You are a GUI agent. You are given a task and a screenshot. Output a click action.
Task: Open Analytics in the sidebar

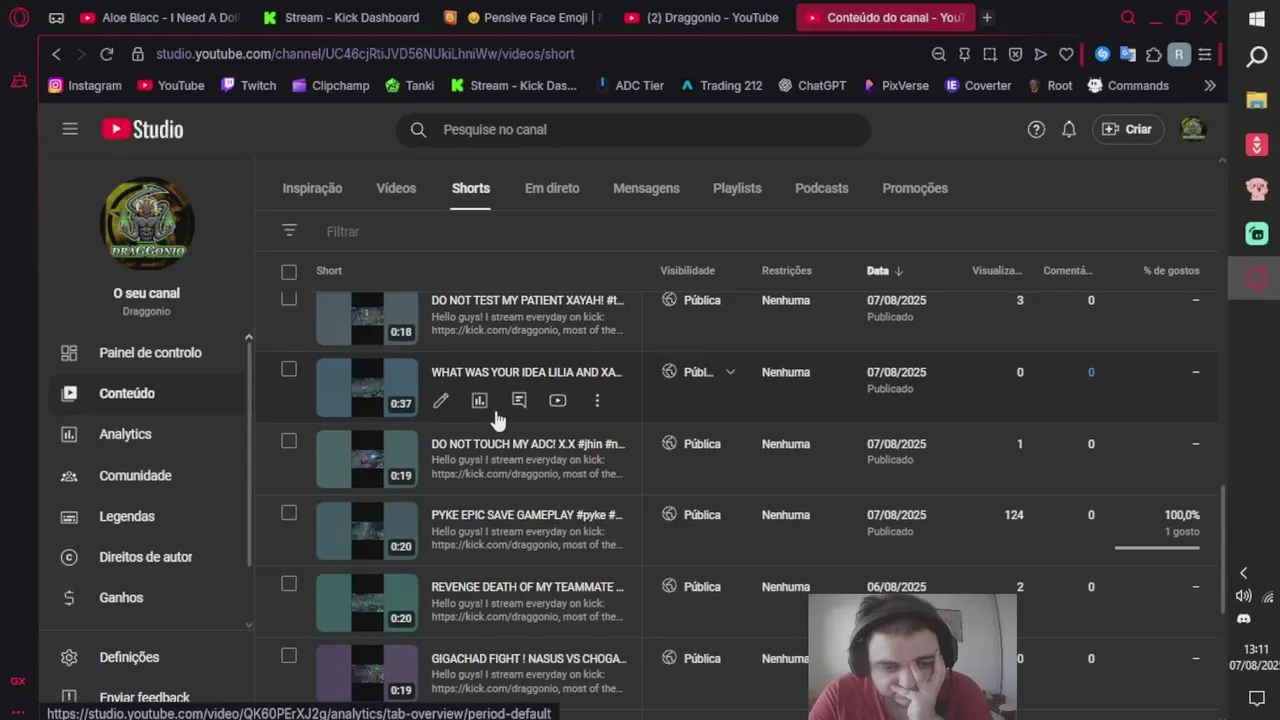[x=146, y=434]
